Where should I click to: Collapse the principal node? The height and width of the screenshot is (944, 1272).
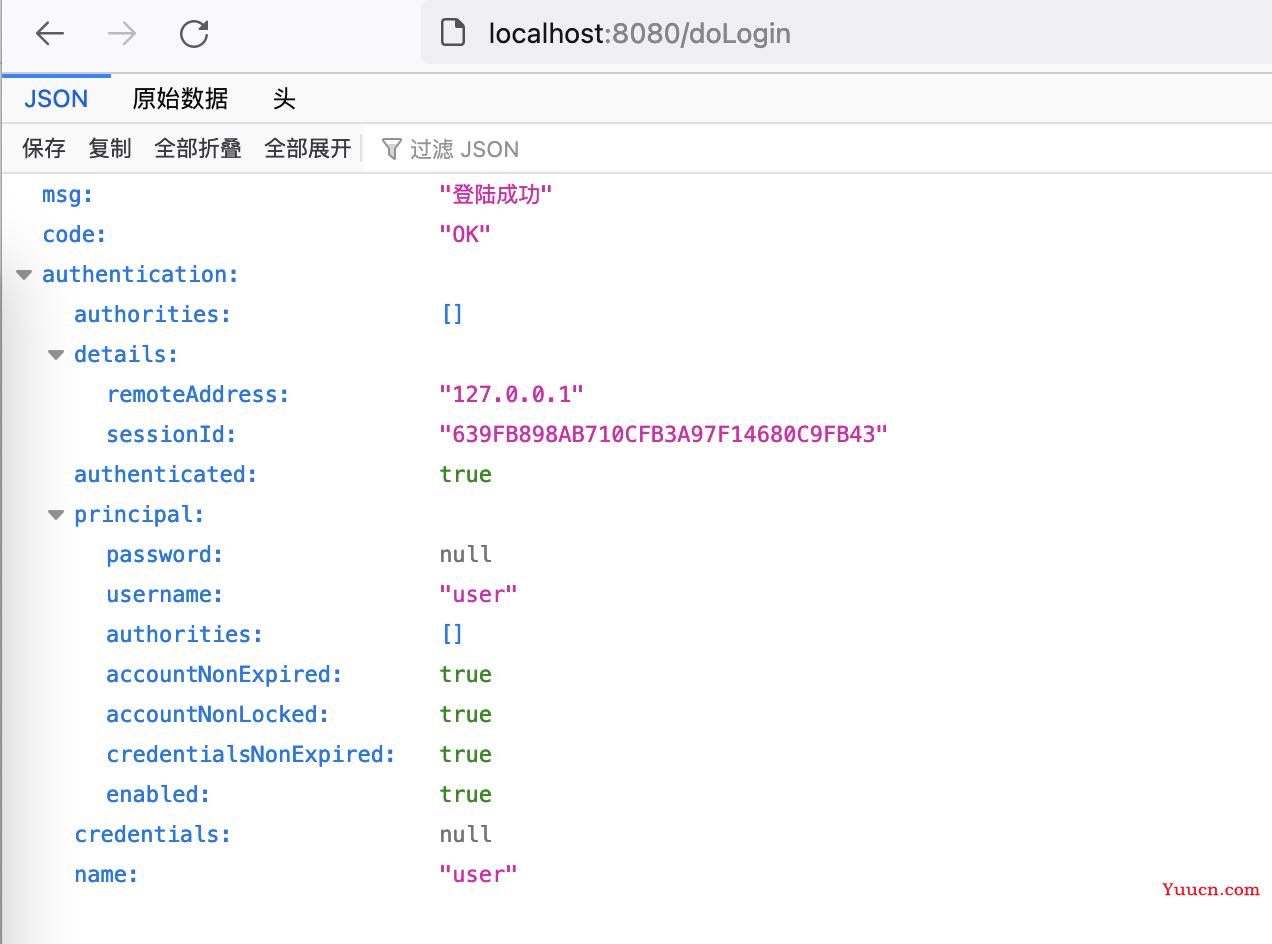click(56, 515)
